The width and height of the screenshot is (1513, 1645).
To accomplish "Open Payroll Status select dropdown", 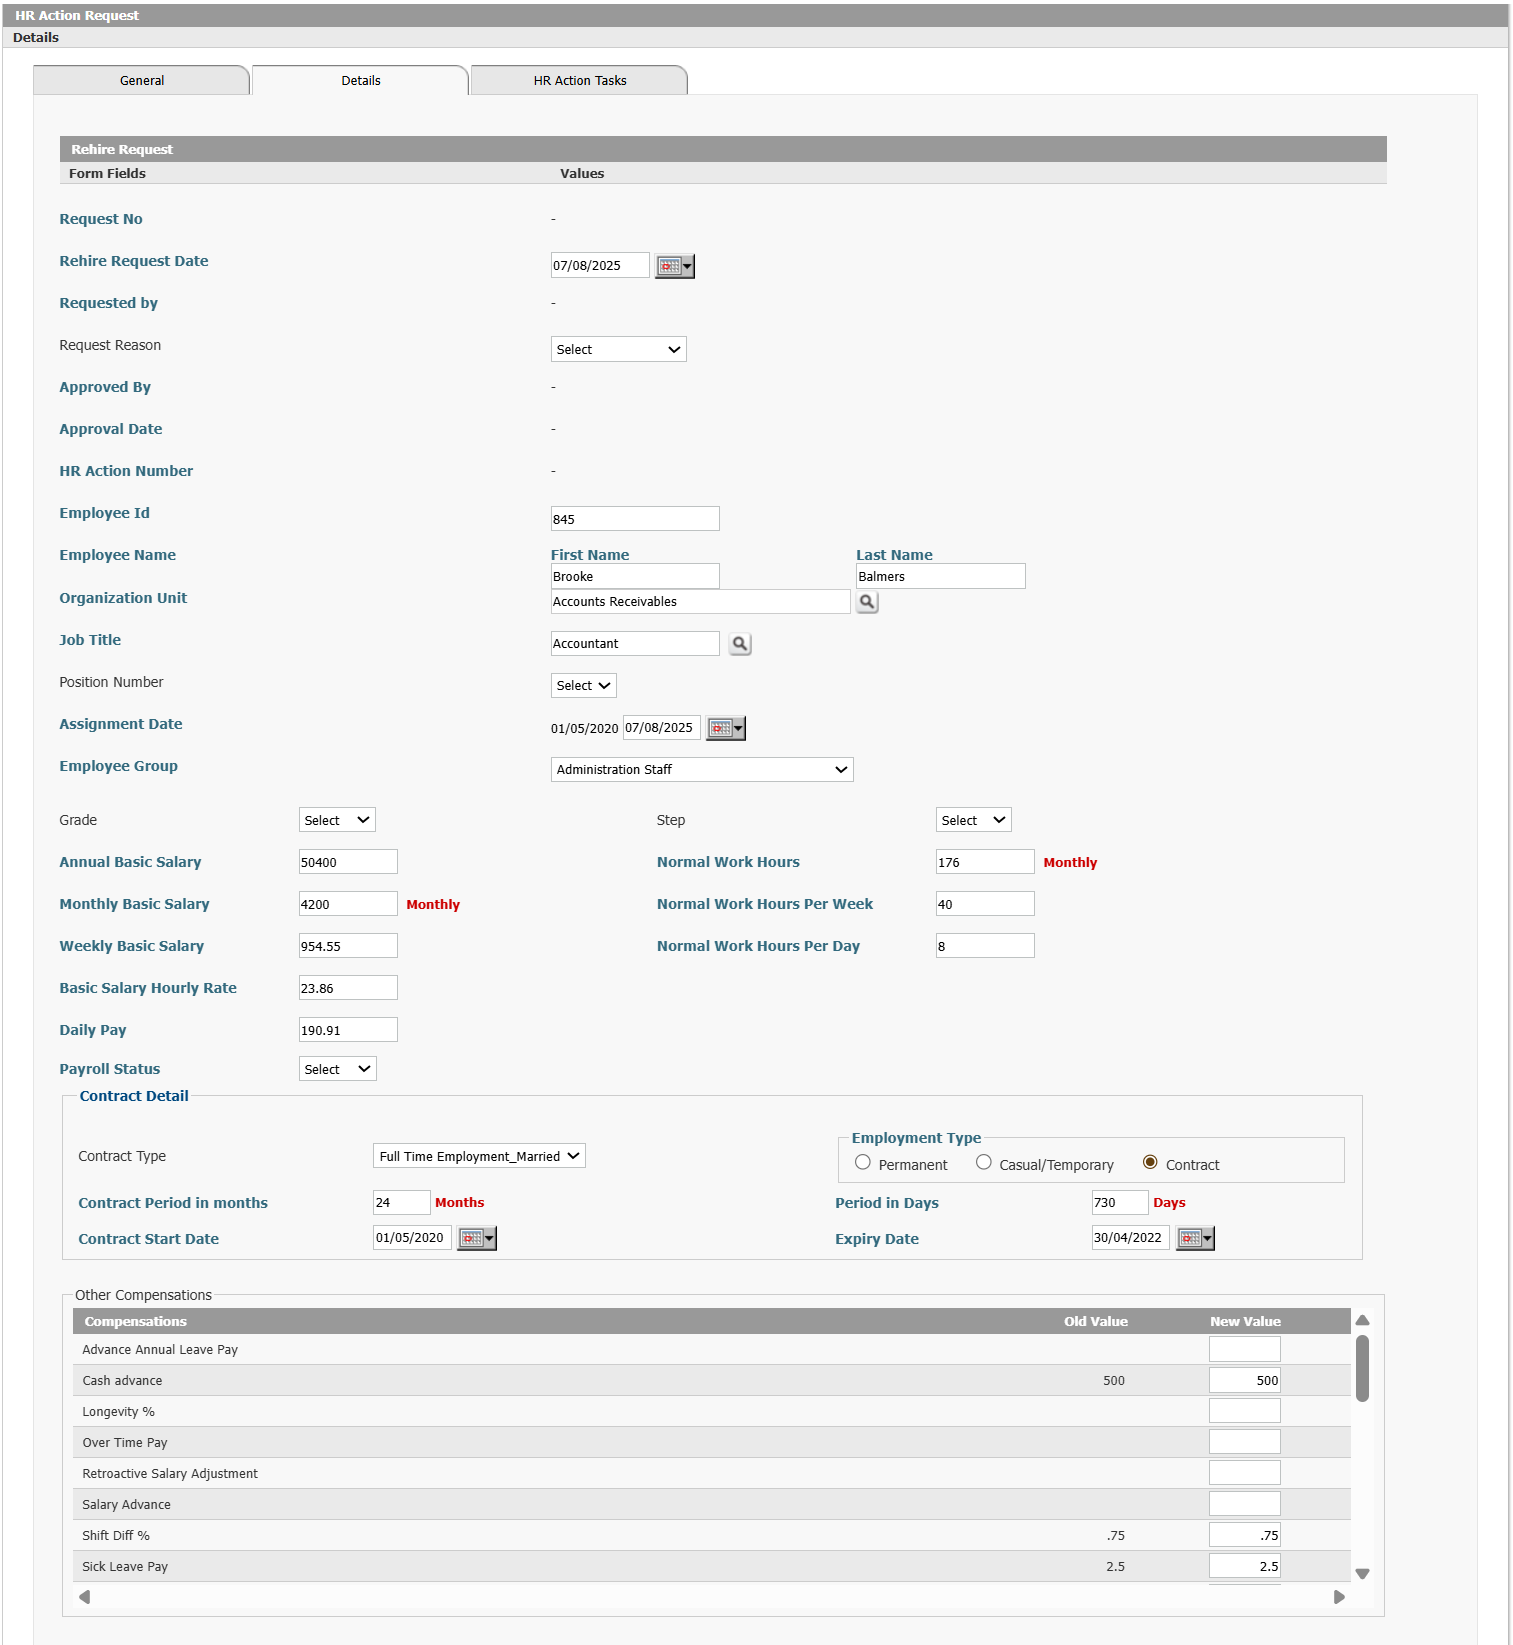I will point(338,1069).
